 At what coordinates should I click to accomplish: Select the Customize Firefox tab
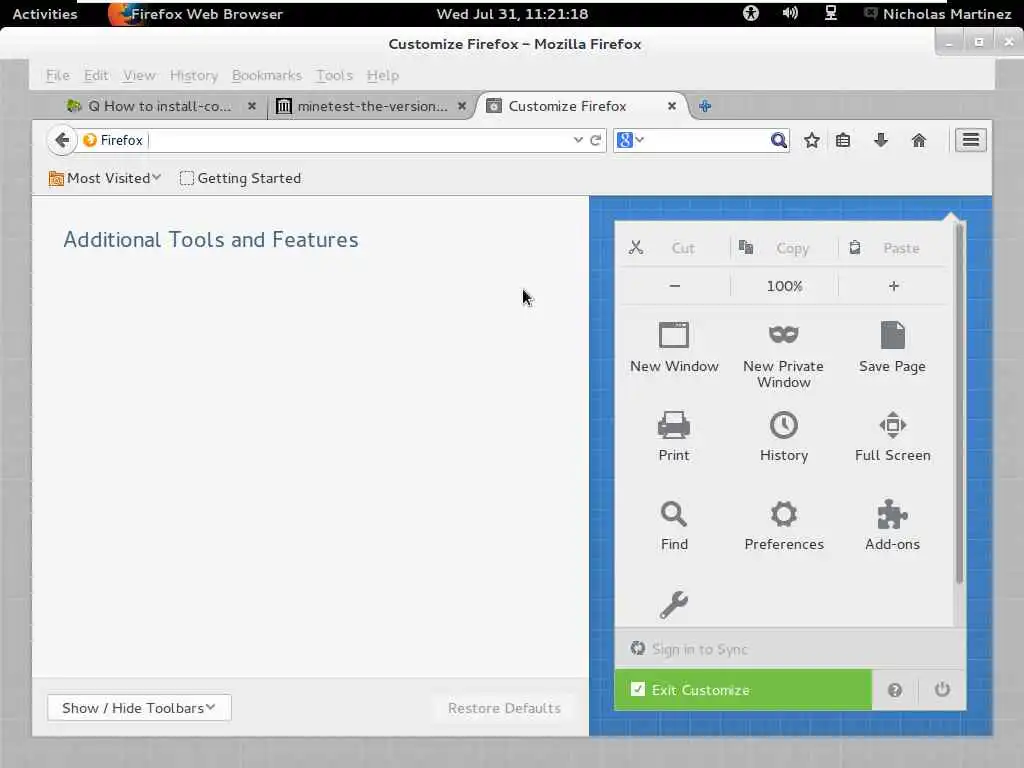[x=567, y=106]
